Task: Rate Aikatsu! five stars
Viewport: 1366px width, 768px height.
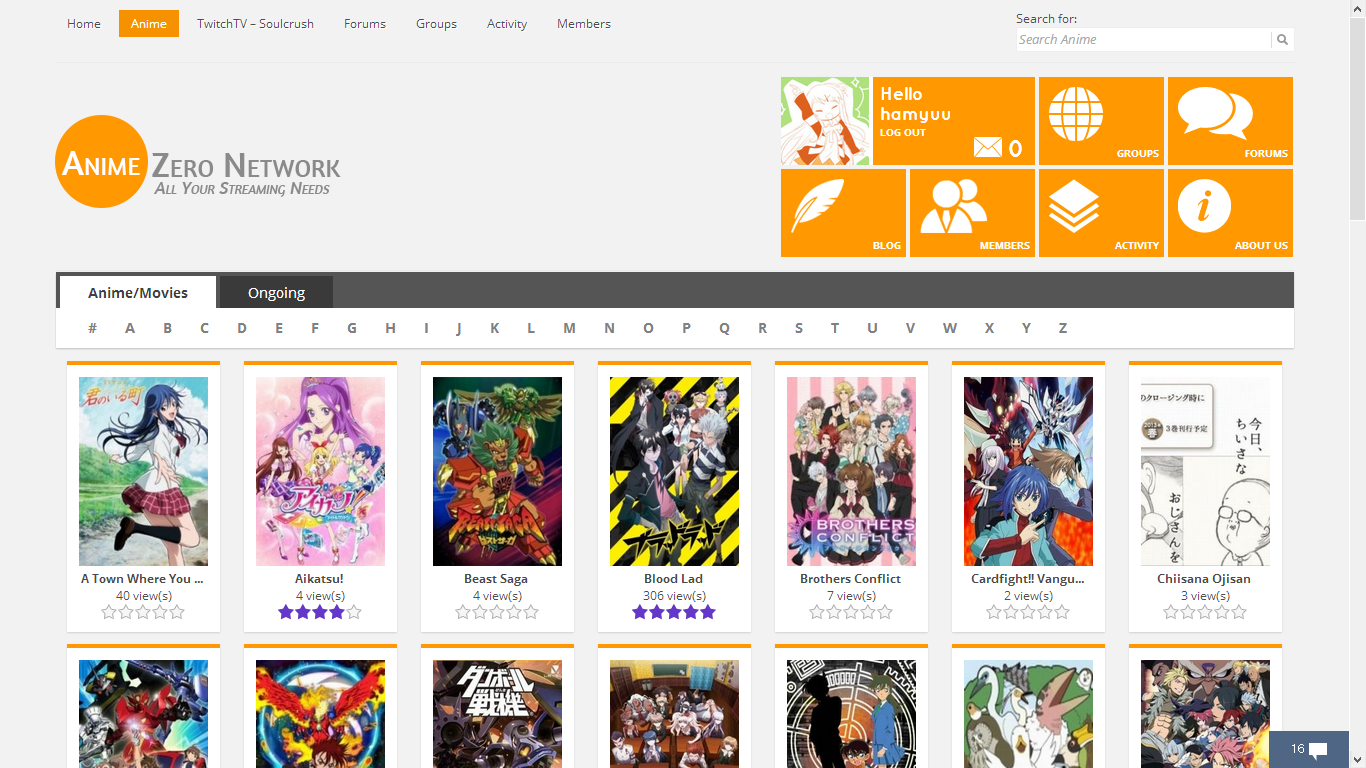Action: coord(354,612)
